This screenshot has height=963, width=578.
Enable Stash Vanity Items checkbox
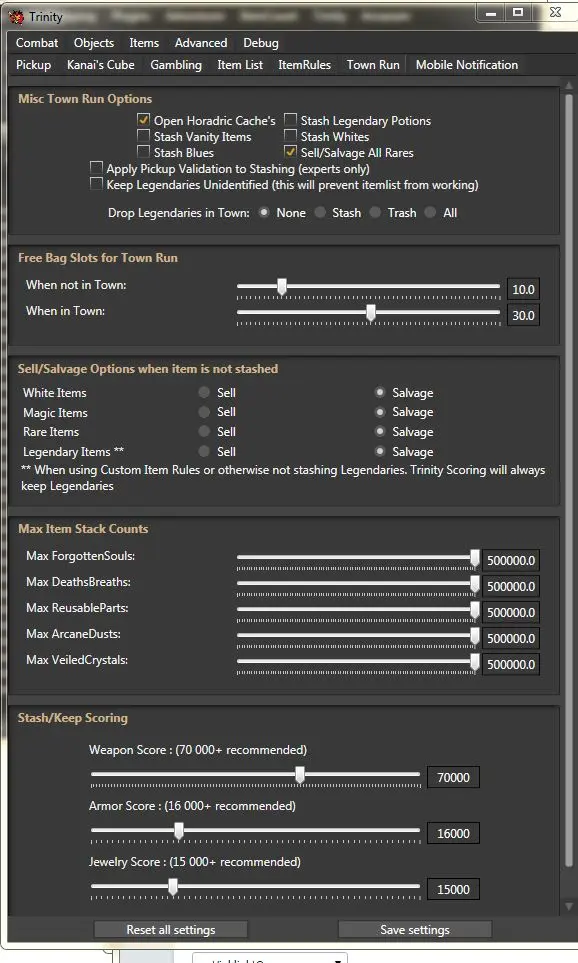[143, 135]
